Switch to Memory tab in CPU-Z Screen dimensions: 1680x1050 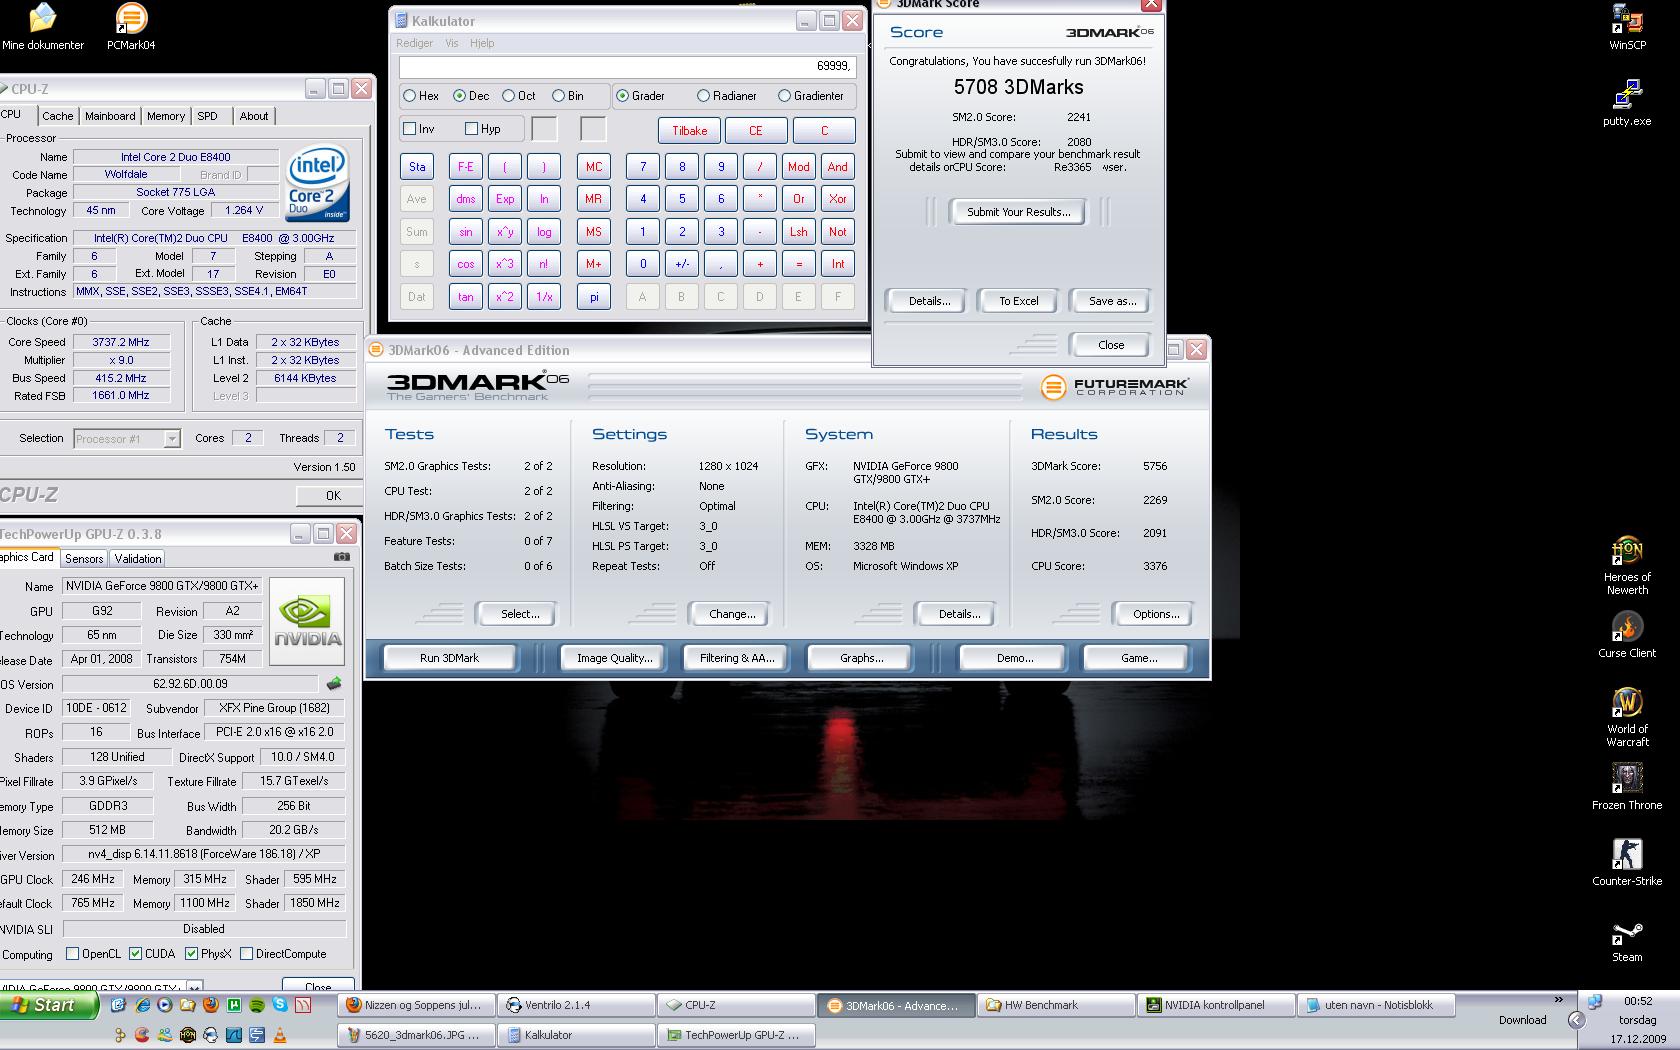[166, 116]
